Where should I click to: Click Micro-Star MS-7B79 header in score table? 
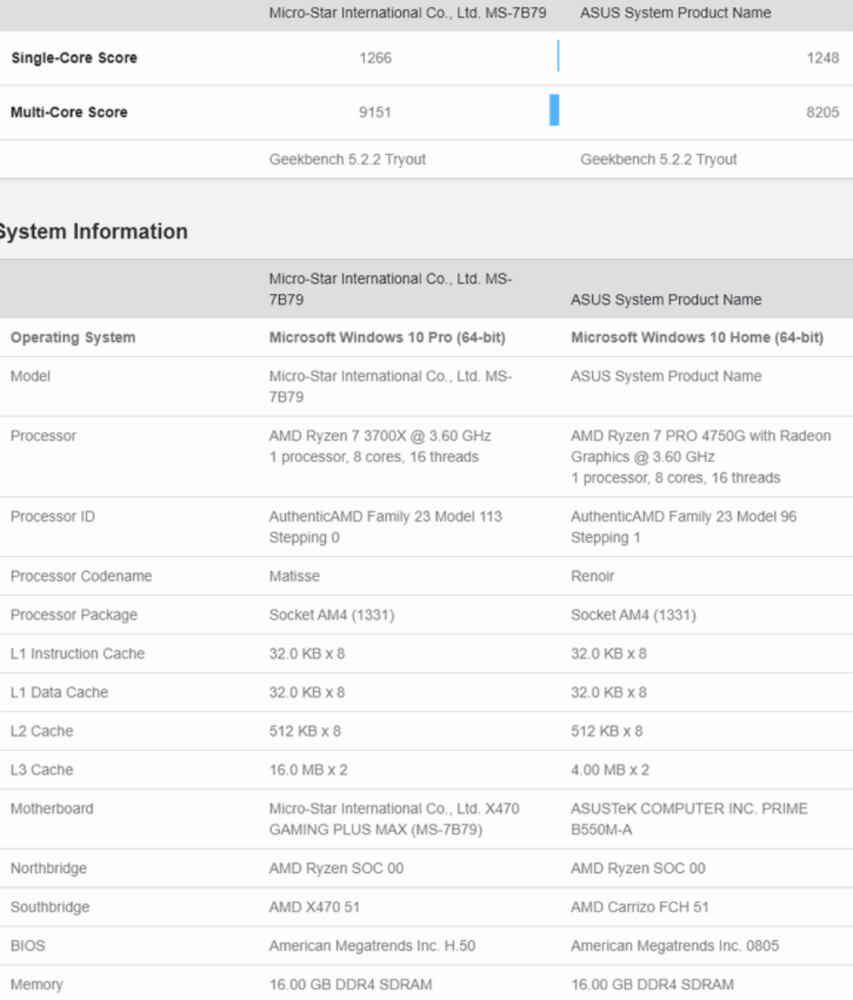click(x=407, y=13)
